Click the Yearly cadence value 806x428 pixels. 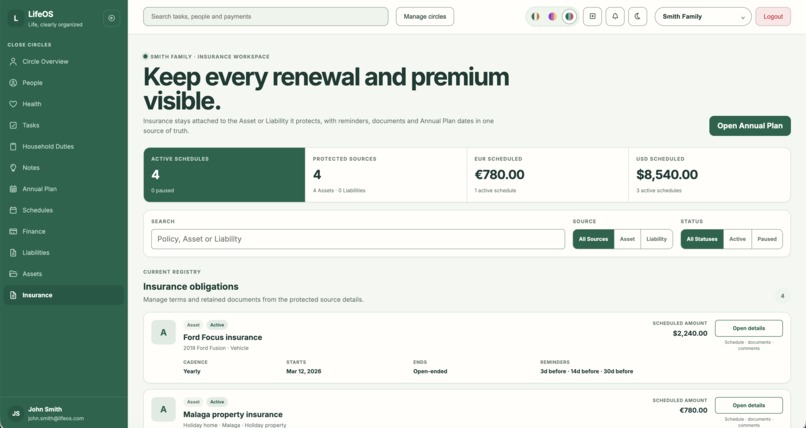click(x=192, y=371)
